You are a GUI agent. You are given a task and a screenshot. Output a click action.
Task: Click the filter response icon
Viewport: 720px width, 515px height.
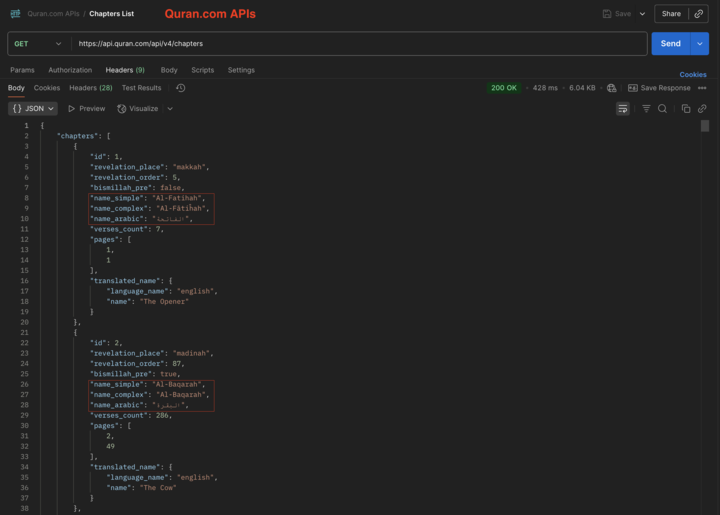point(646,108)
